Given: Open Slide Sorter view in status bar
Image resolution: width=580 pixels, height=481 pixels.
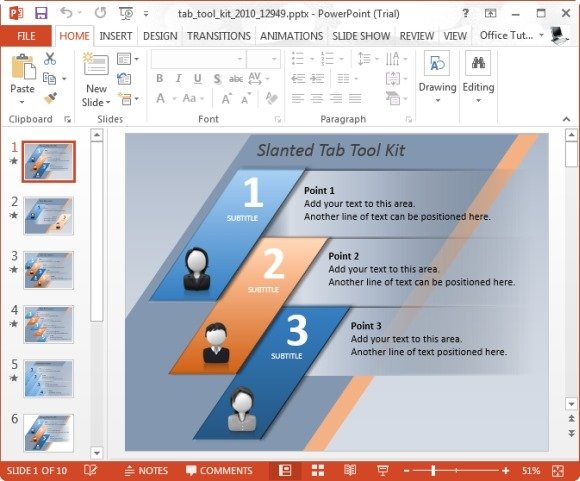Looking at the screenshot, I should pos(318,471).
